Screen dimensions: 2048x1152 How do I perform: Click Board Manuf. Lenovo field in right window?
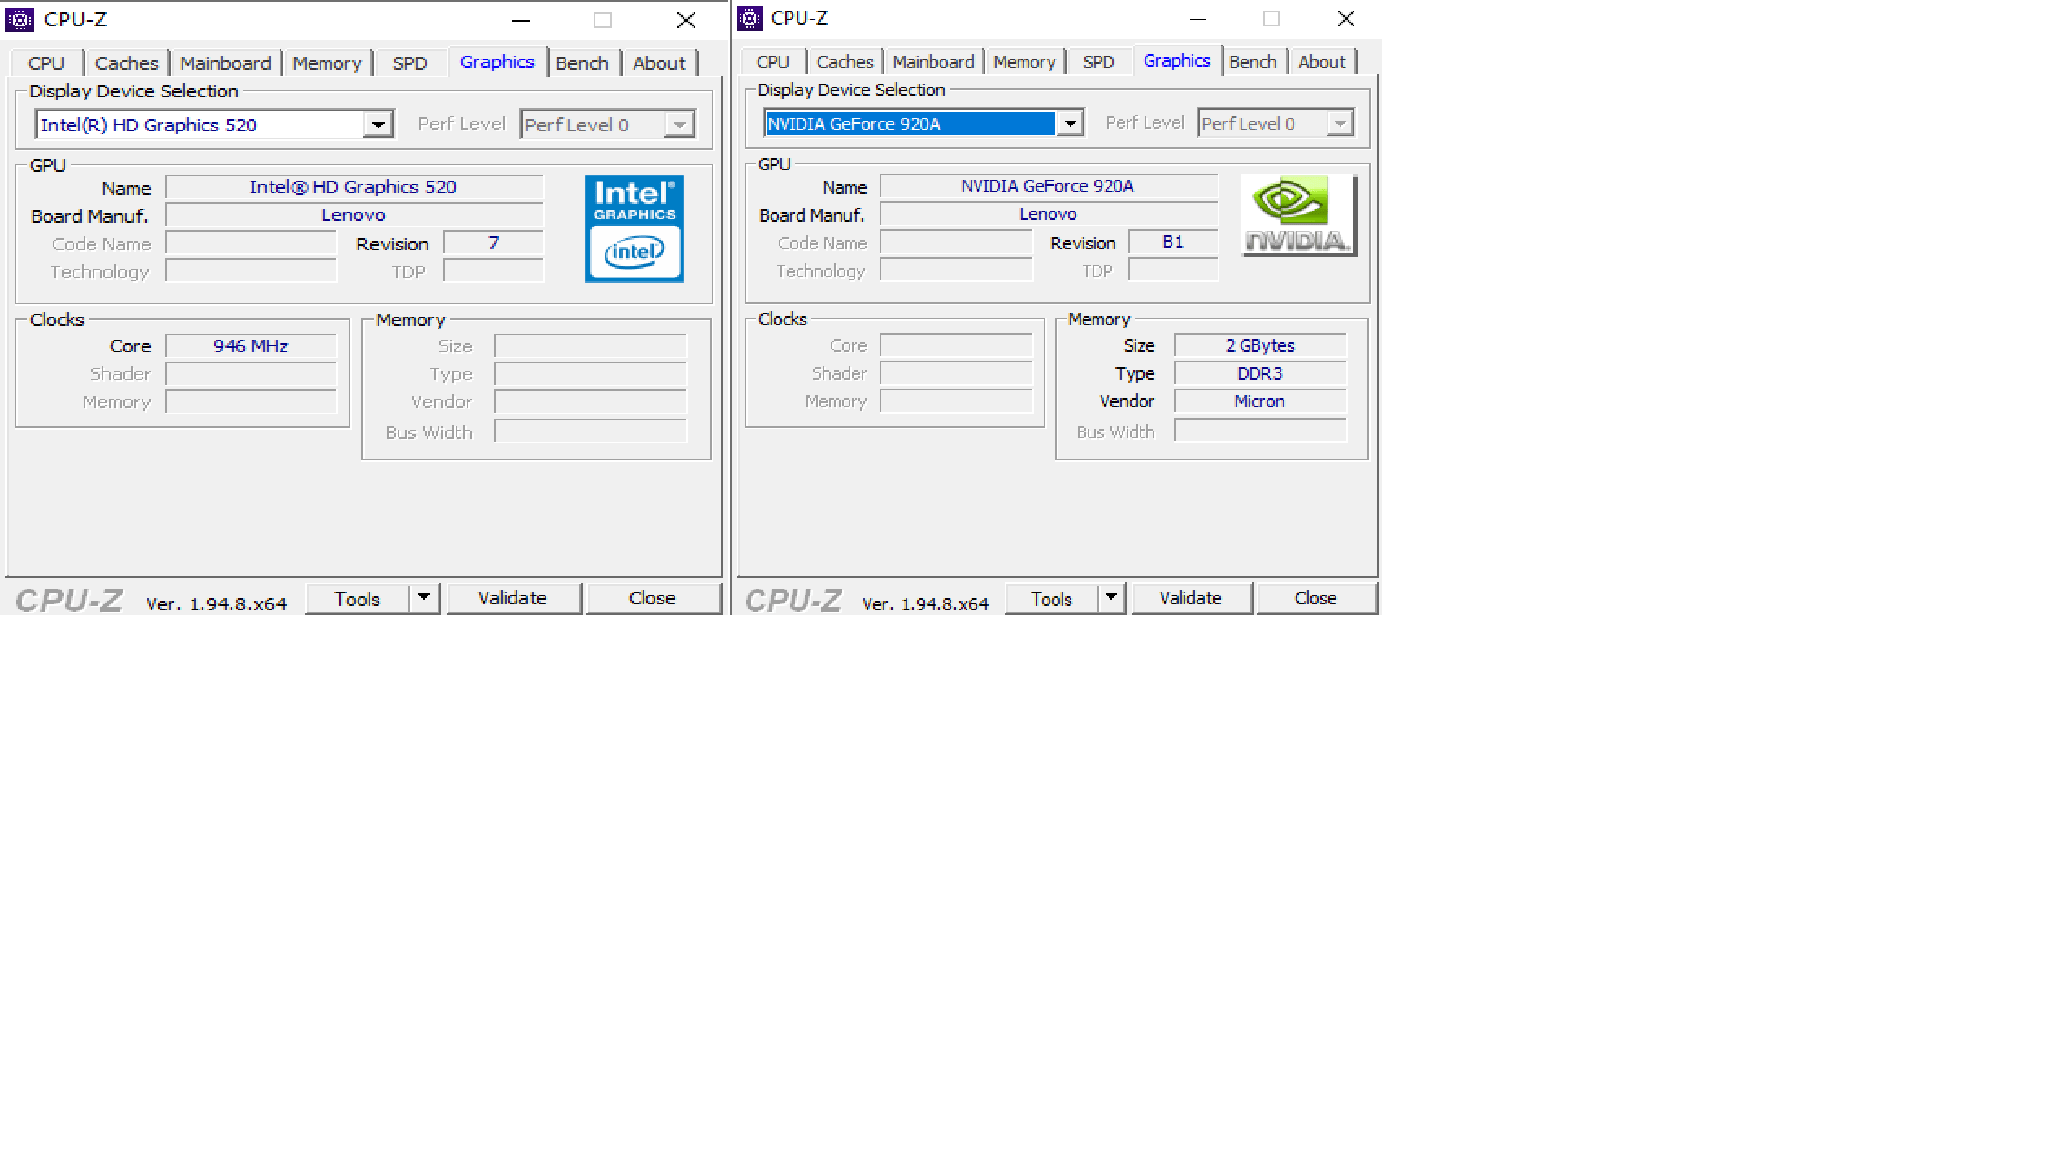(x=1049, y=214)
